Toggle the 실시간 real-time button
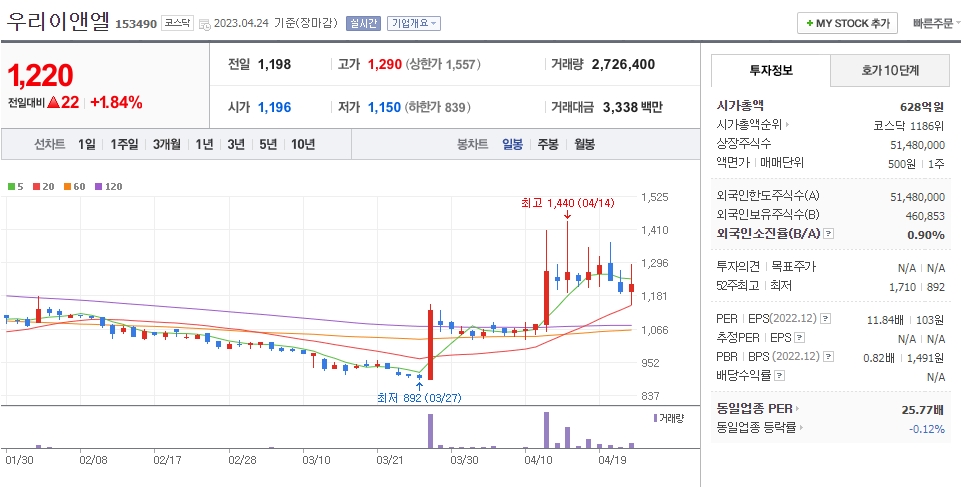This screenshot has height=487, width=974. (363, 24)
